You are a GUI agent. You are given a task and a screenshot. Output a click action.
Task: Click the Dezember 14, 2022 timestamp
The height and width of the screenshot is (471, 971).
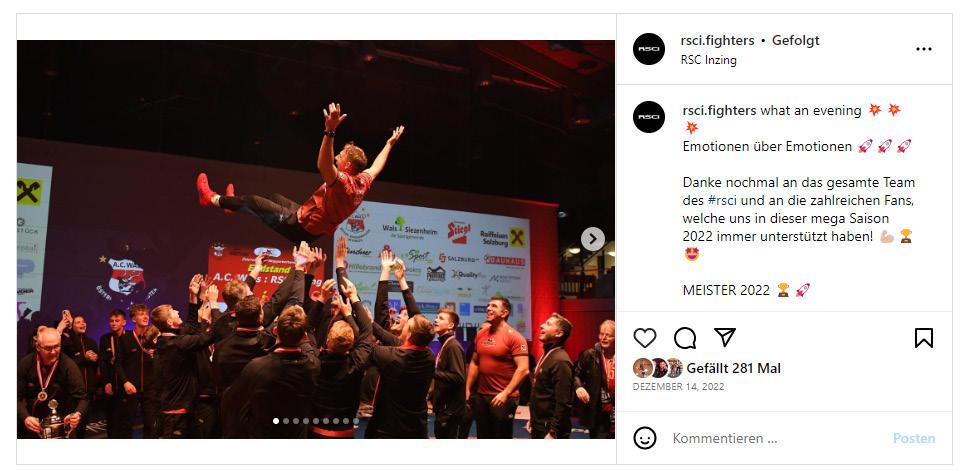click(x=678, y=387)
